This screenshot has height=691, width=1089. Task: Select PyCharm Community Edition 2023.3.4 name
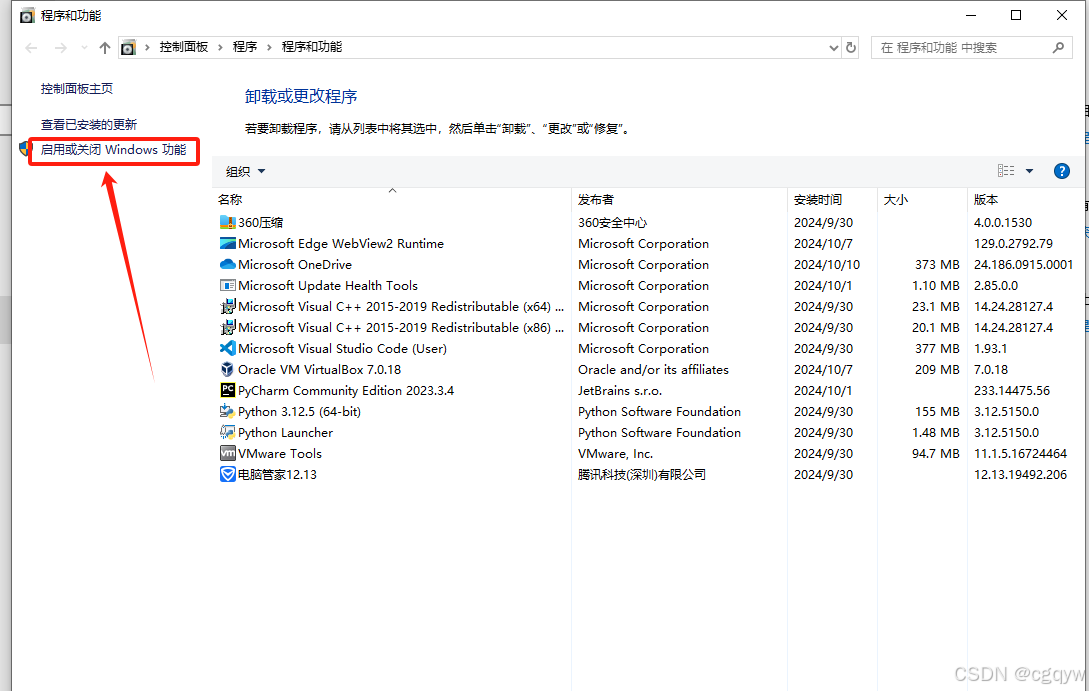click(346, 390)
